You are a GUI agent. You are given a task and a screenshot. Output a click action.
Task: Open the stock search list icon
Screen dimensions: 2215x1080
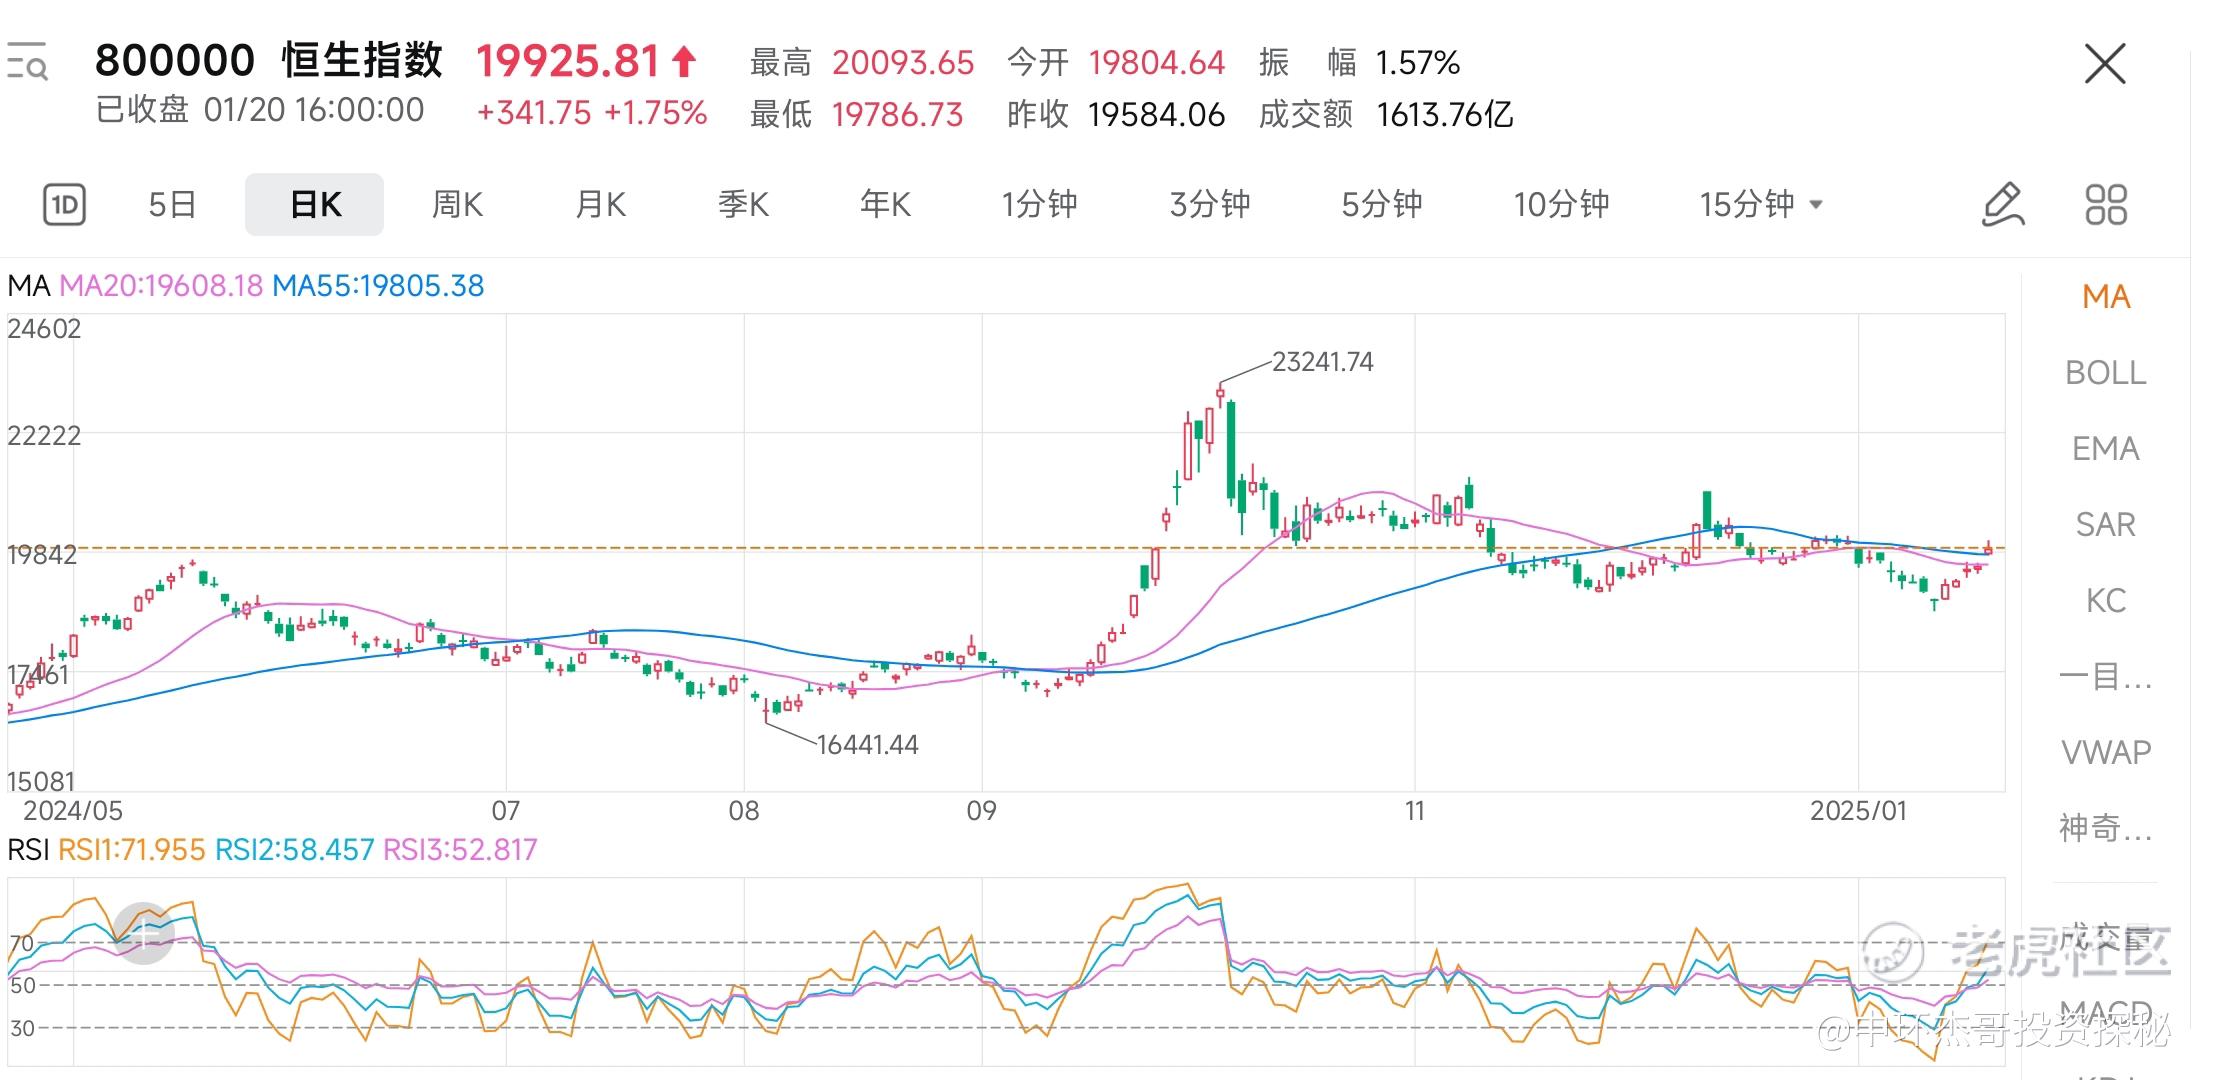(x=27, y=63)
